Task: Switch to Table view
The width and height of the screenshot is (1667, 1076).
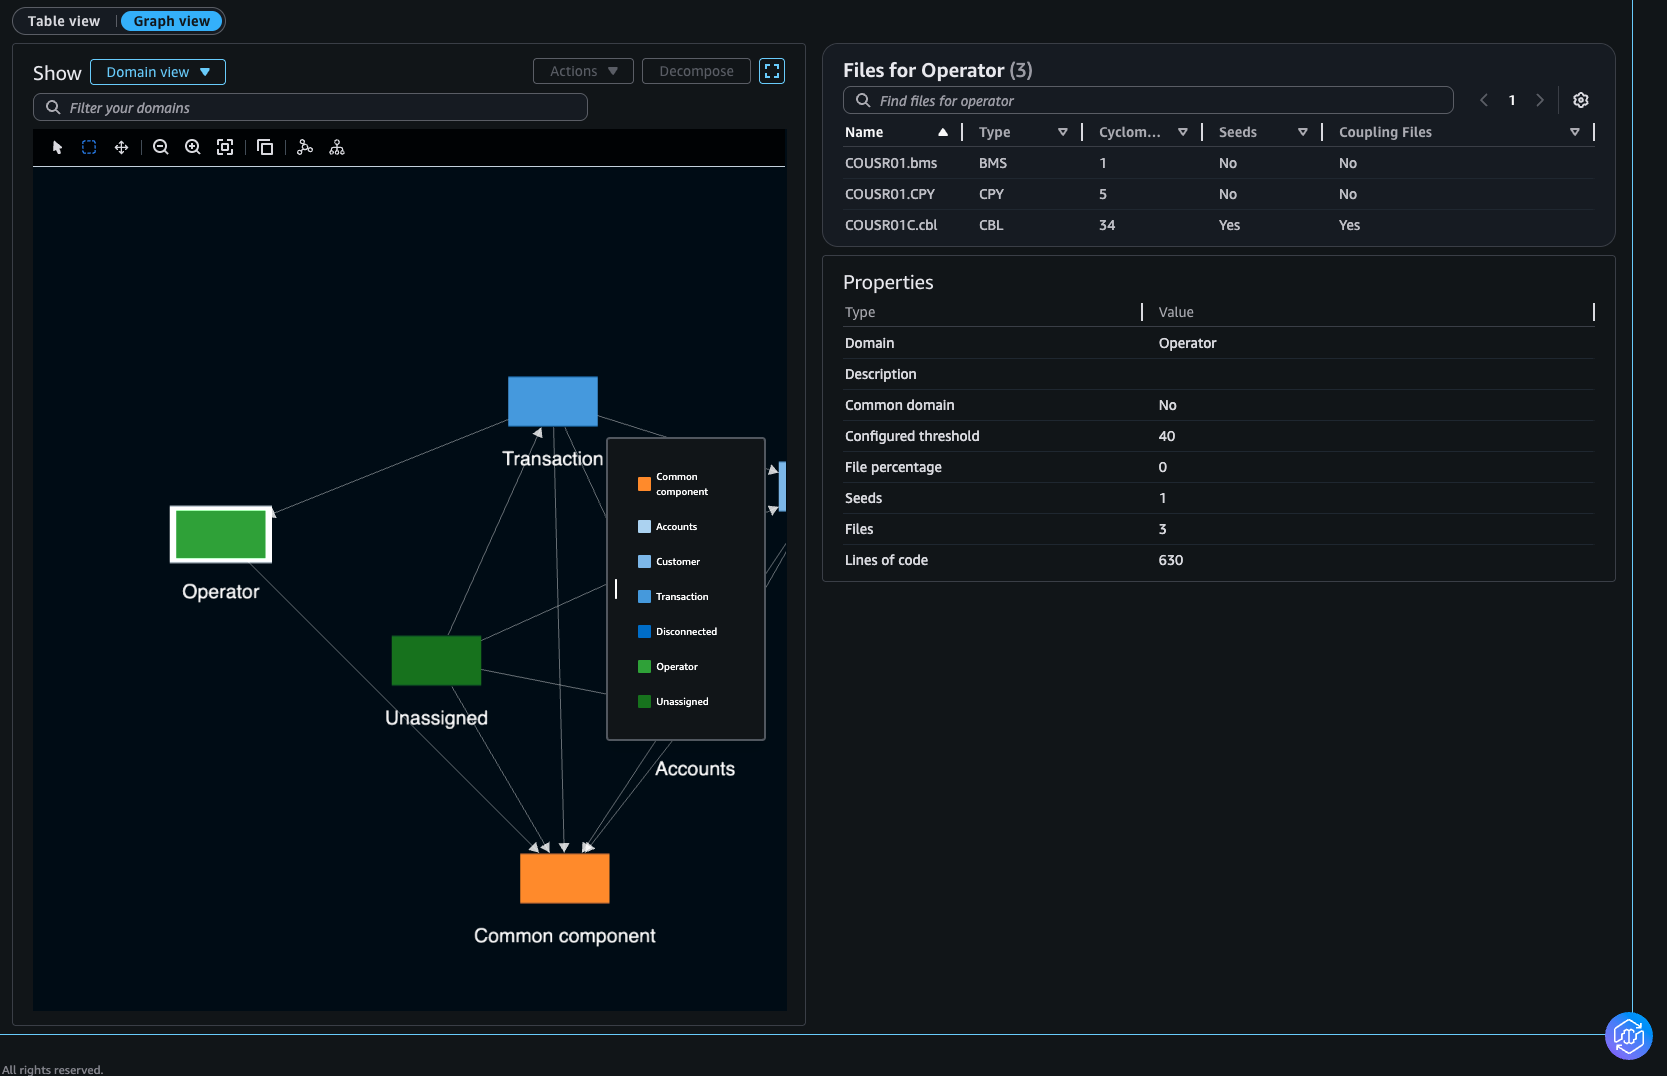Action: (x=64, y=21)
